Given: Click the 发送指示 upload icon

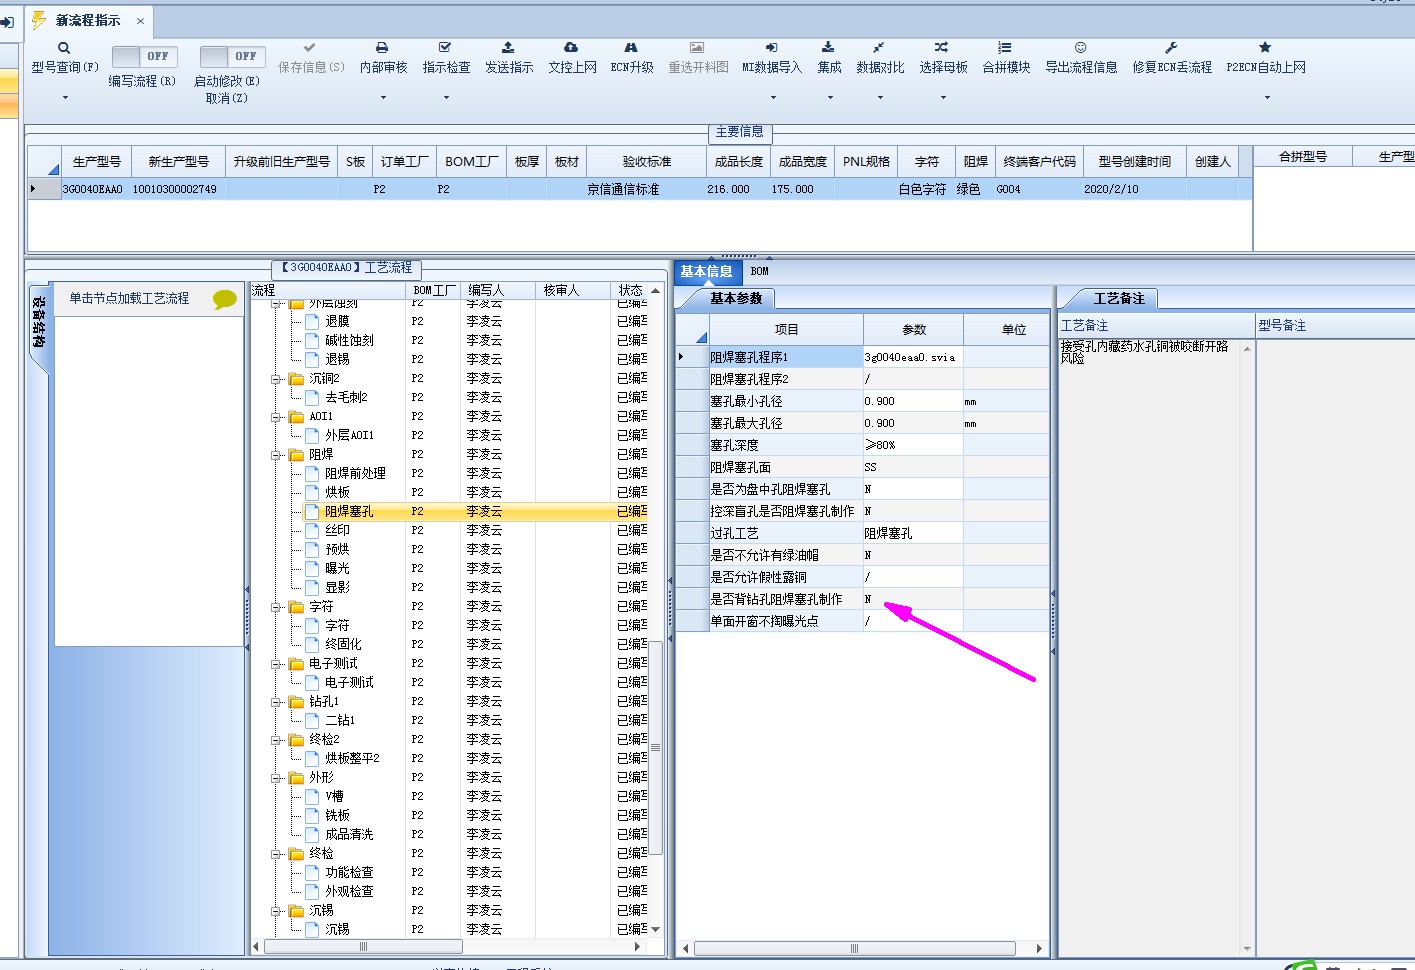Looking at the screenshot, I should tap(508, 47).
